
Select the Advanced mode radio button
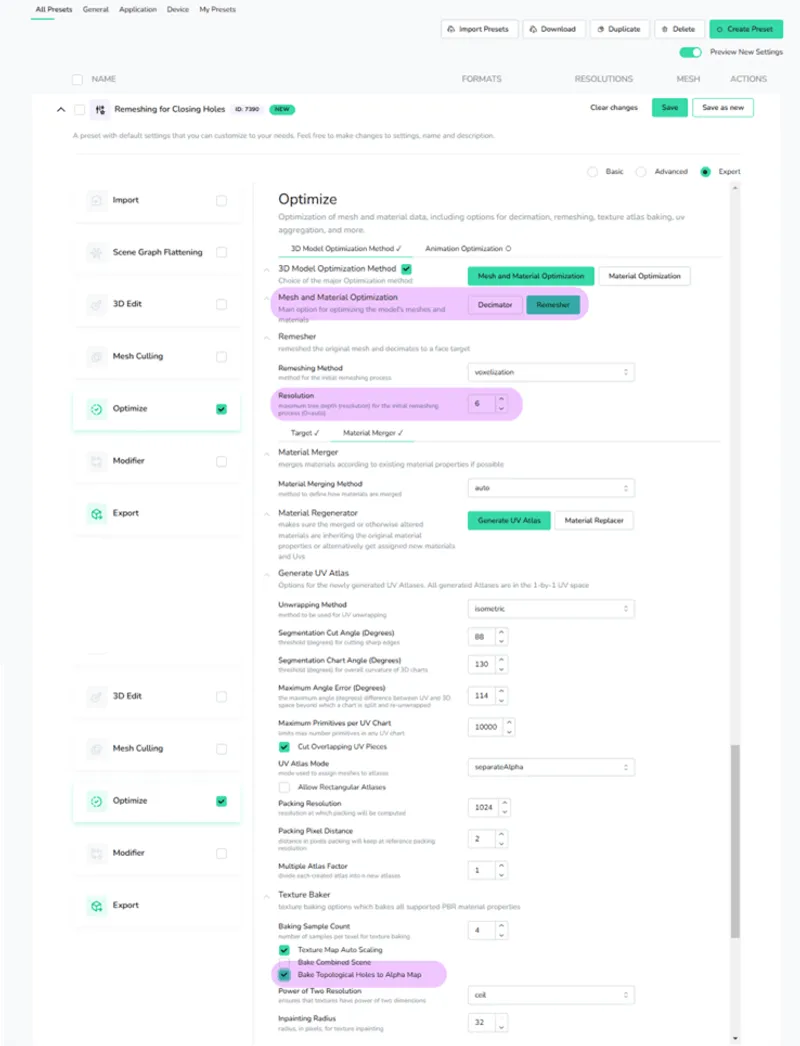pyautogui.click(x=641, y=172)
